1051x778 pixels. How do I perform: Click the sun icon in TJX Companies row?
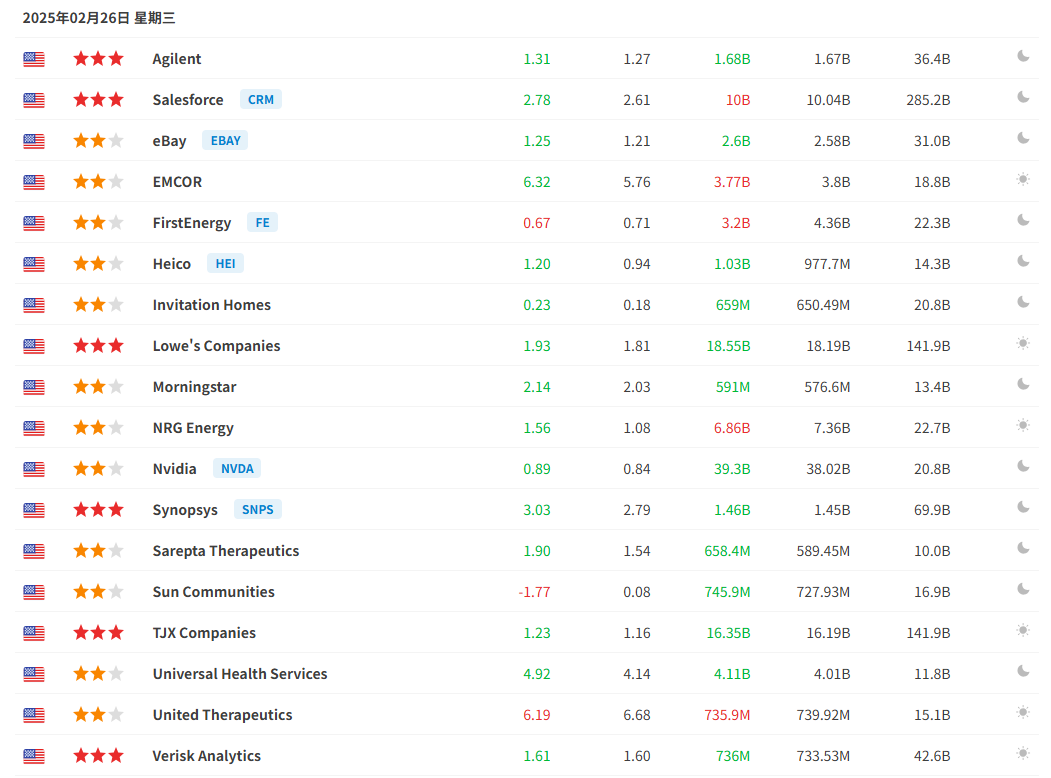1023,631
